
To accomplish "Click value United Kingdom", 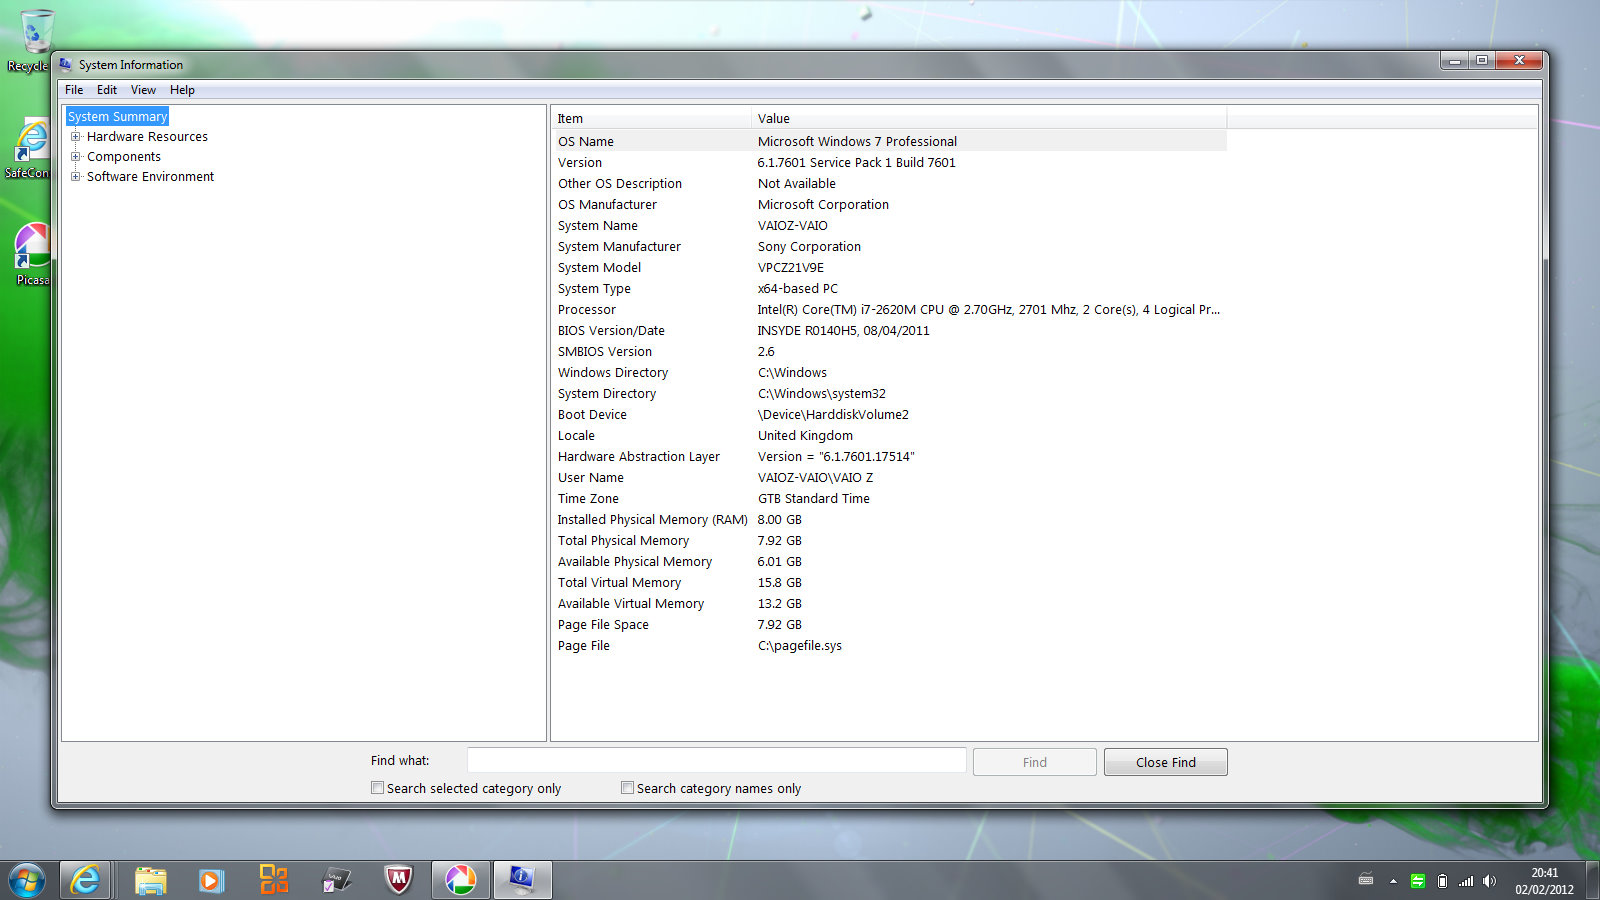I will (805, 435).
